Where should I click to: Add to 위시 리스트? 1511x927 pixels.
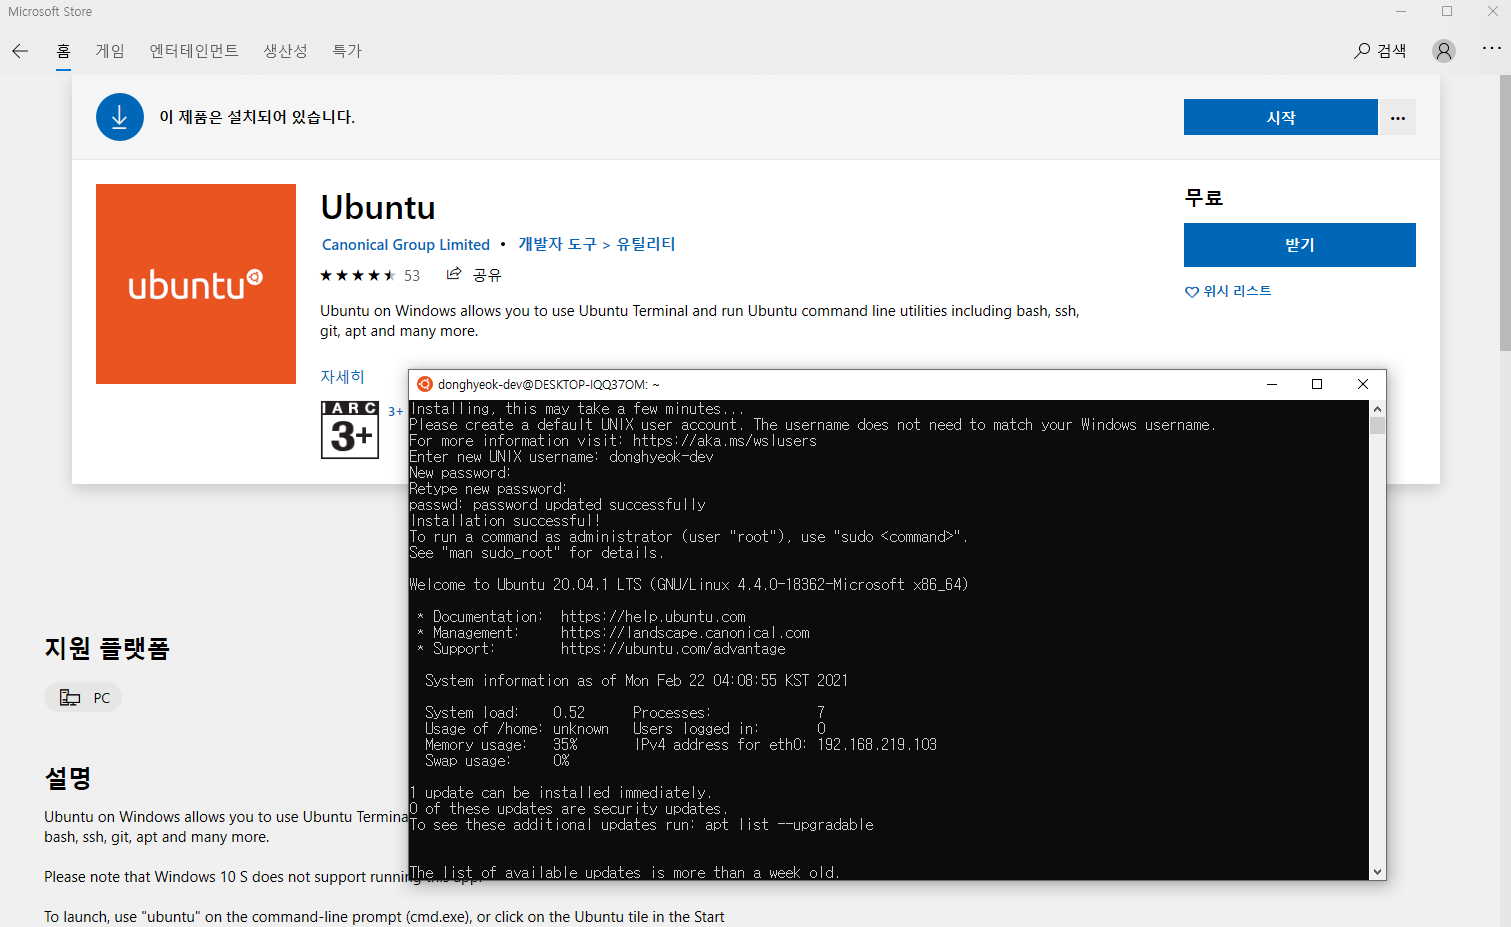[1228, 291]
